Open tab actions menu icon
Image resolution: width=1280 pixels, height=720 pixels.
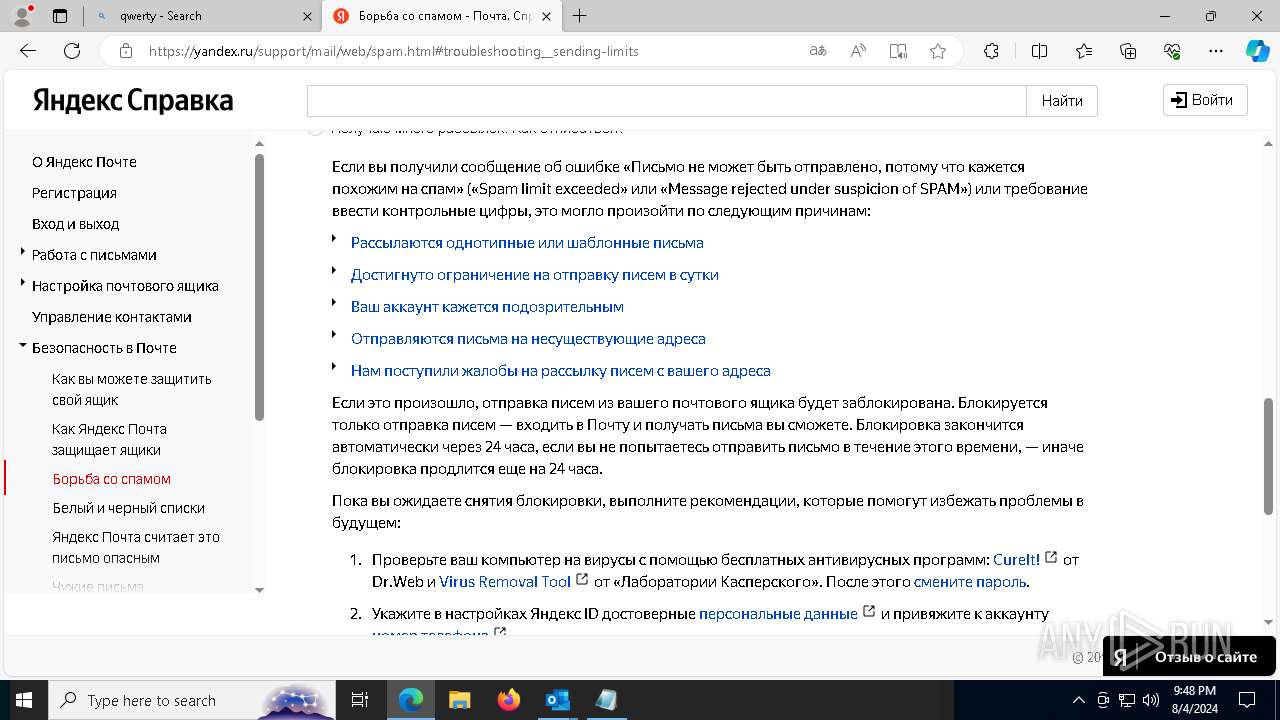pyautogui.click(x=60, y=16)
